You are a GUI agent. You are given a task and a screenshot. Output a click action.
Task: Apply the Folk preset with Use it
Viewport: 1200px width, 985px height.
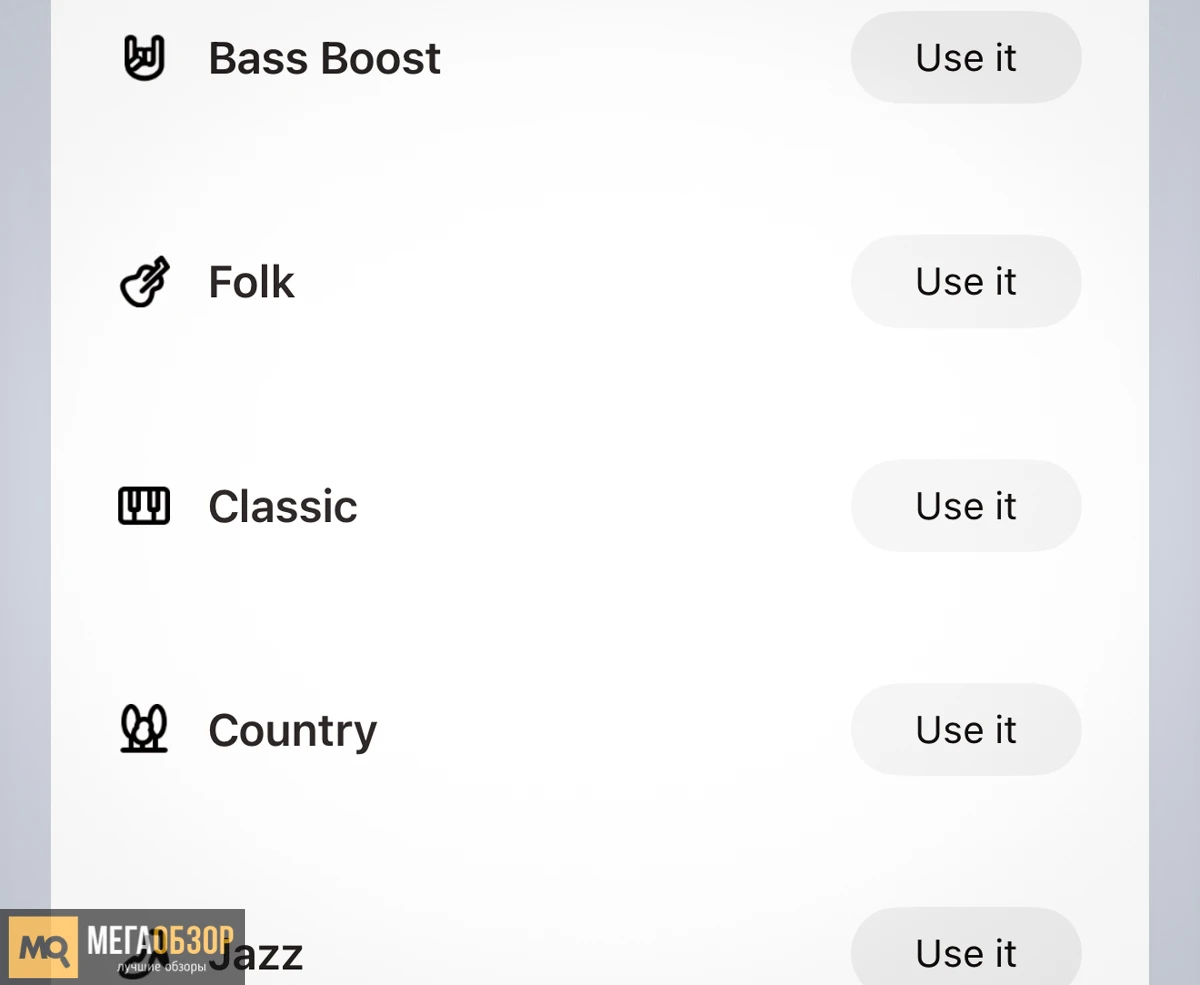(966, 281)
